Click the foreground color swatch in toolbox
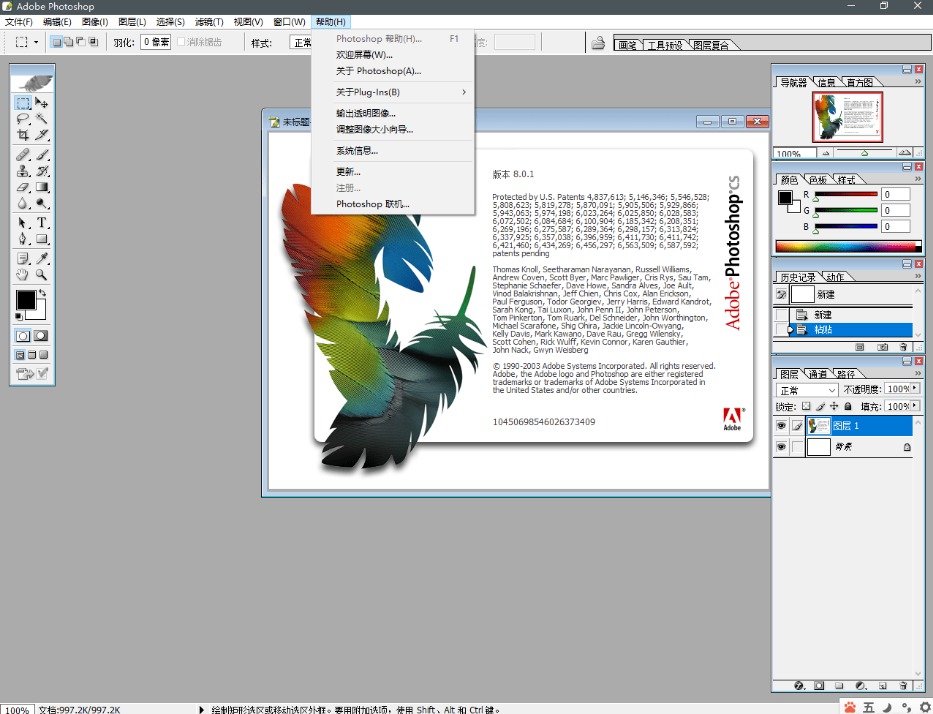The width and height of the screenshot is (933, 714). point(25,299)
